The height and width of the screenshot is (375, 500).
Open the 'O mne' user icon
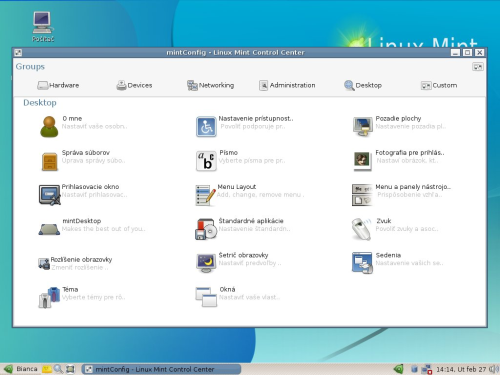(x=49, y=127)
